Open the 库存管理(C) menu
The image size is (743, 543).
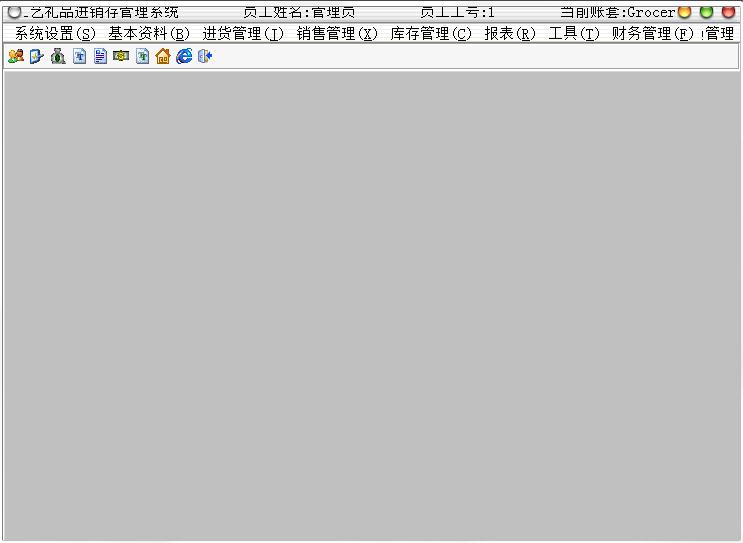click(431, 34)
